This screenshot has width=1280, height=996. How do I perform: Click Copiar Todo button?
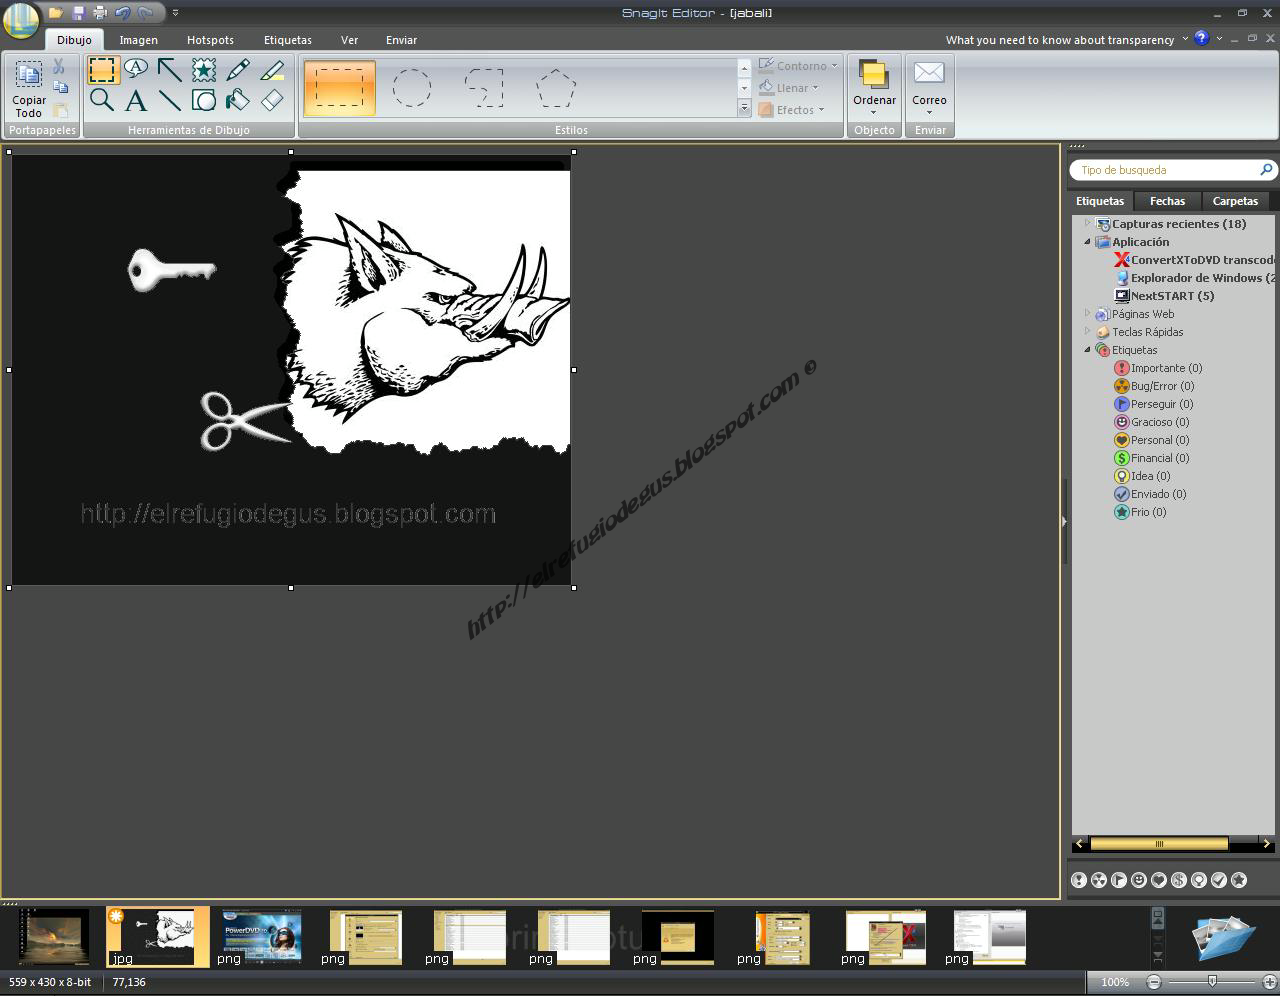(28, 88)
